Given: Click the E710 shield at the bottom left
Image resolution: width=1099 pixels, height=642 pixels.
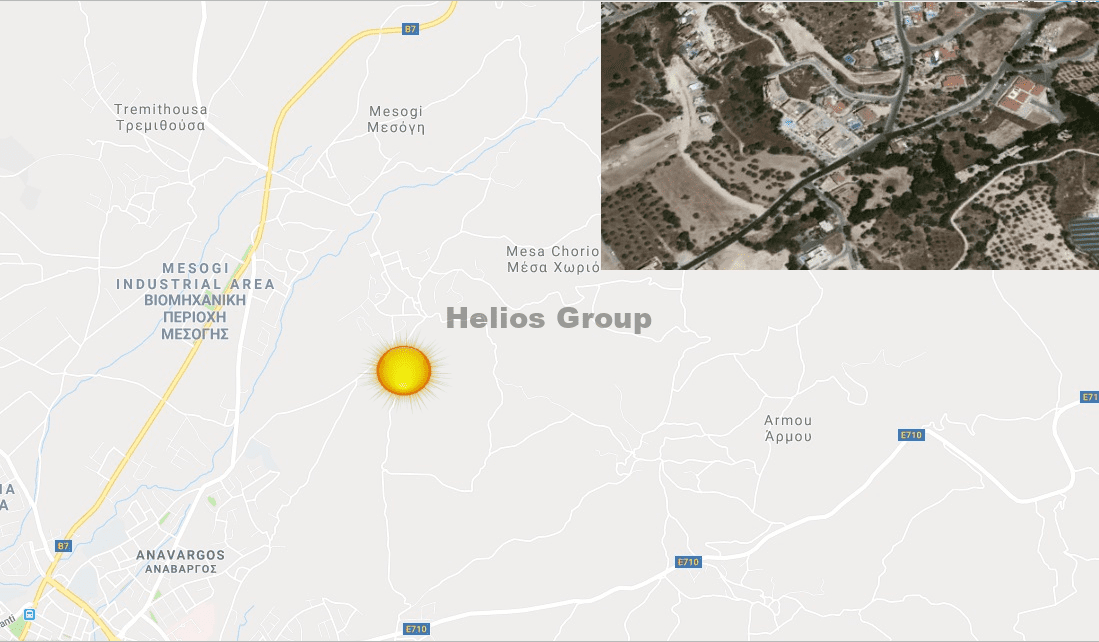Looking at the screenshot, I should pos(416,629).
